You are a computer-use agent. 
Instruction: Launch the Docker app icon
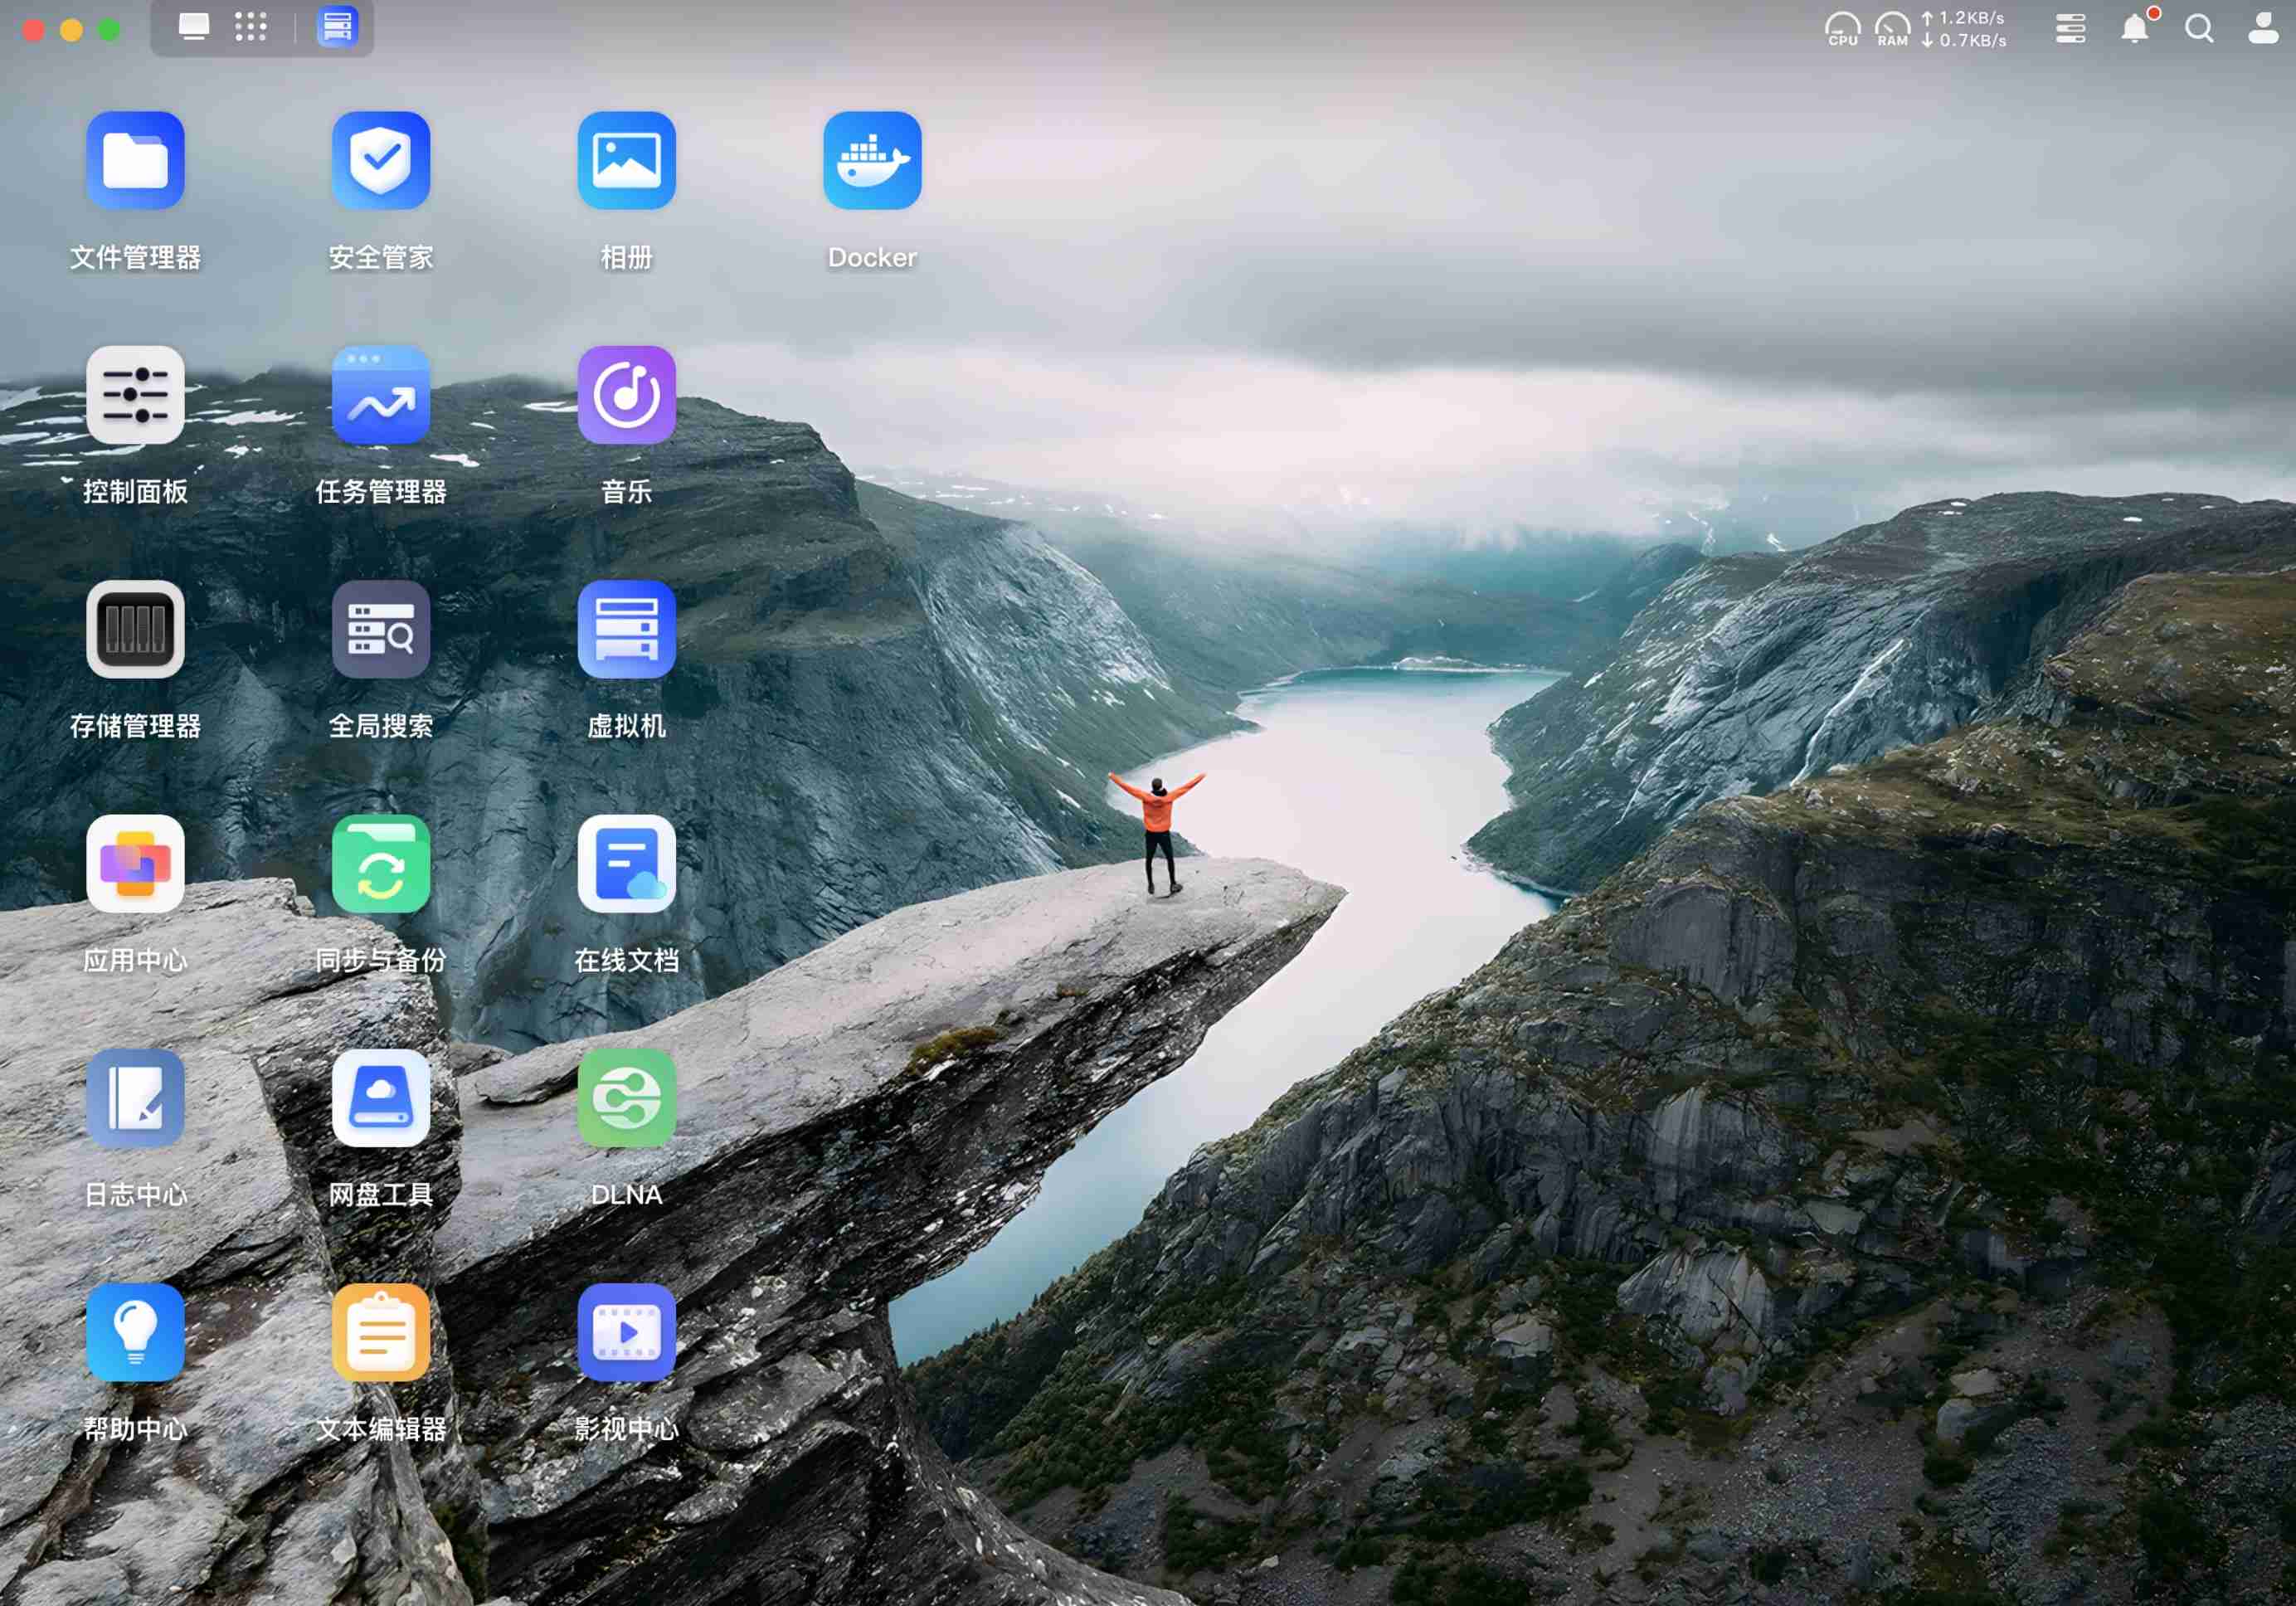[872, 160]
